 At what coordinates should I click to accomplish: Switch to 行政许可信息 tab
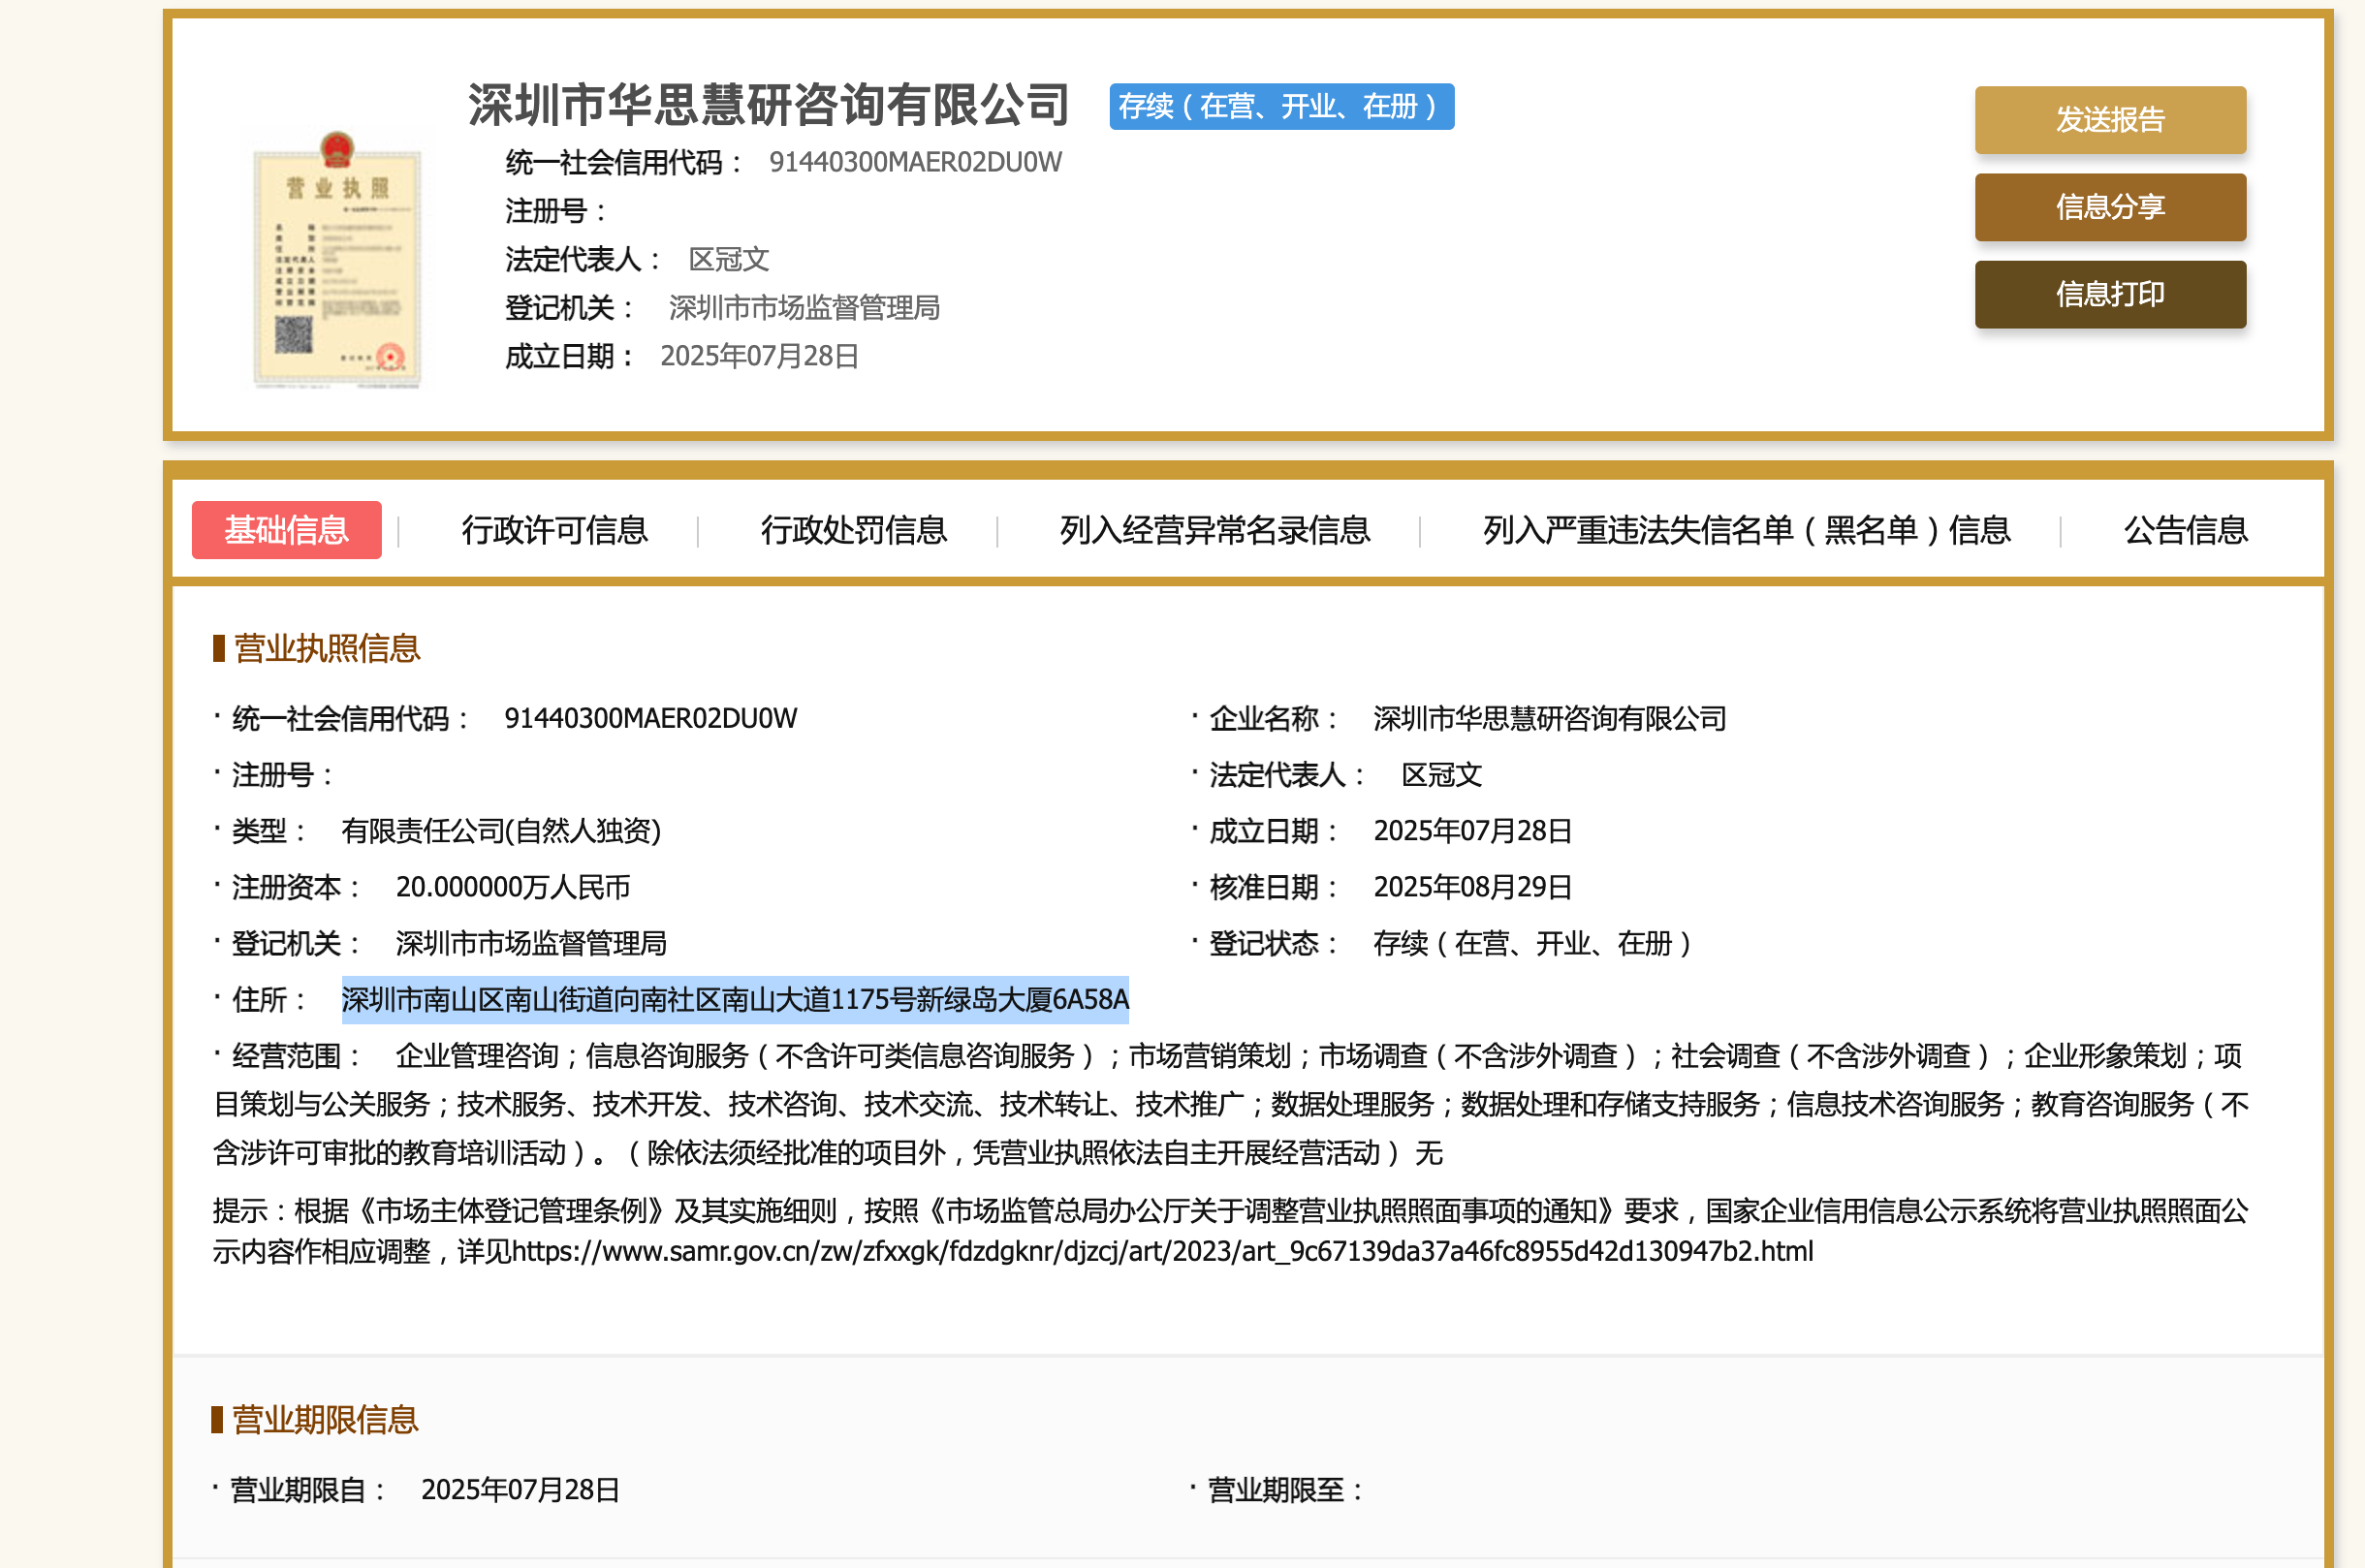click(554, 530)
